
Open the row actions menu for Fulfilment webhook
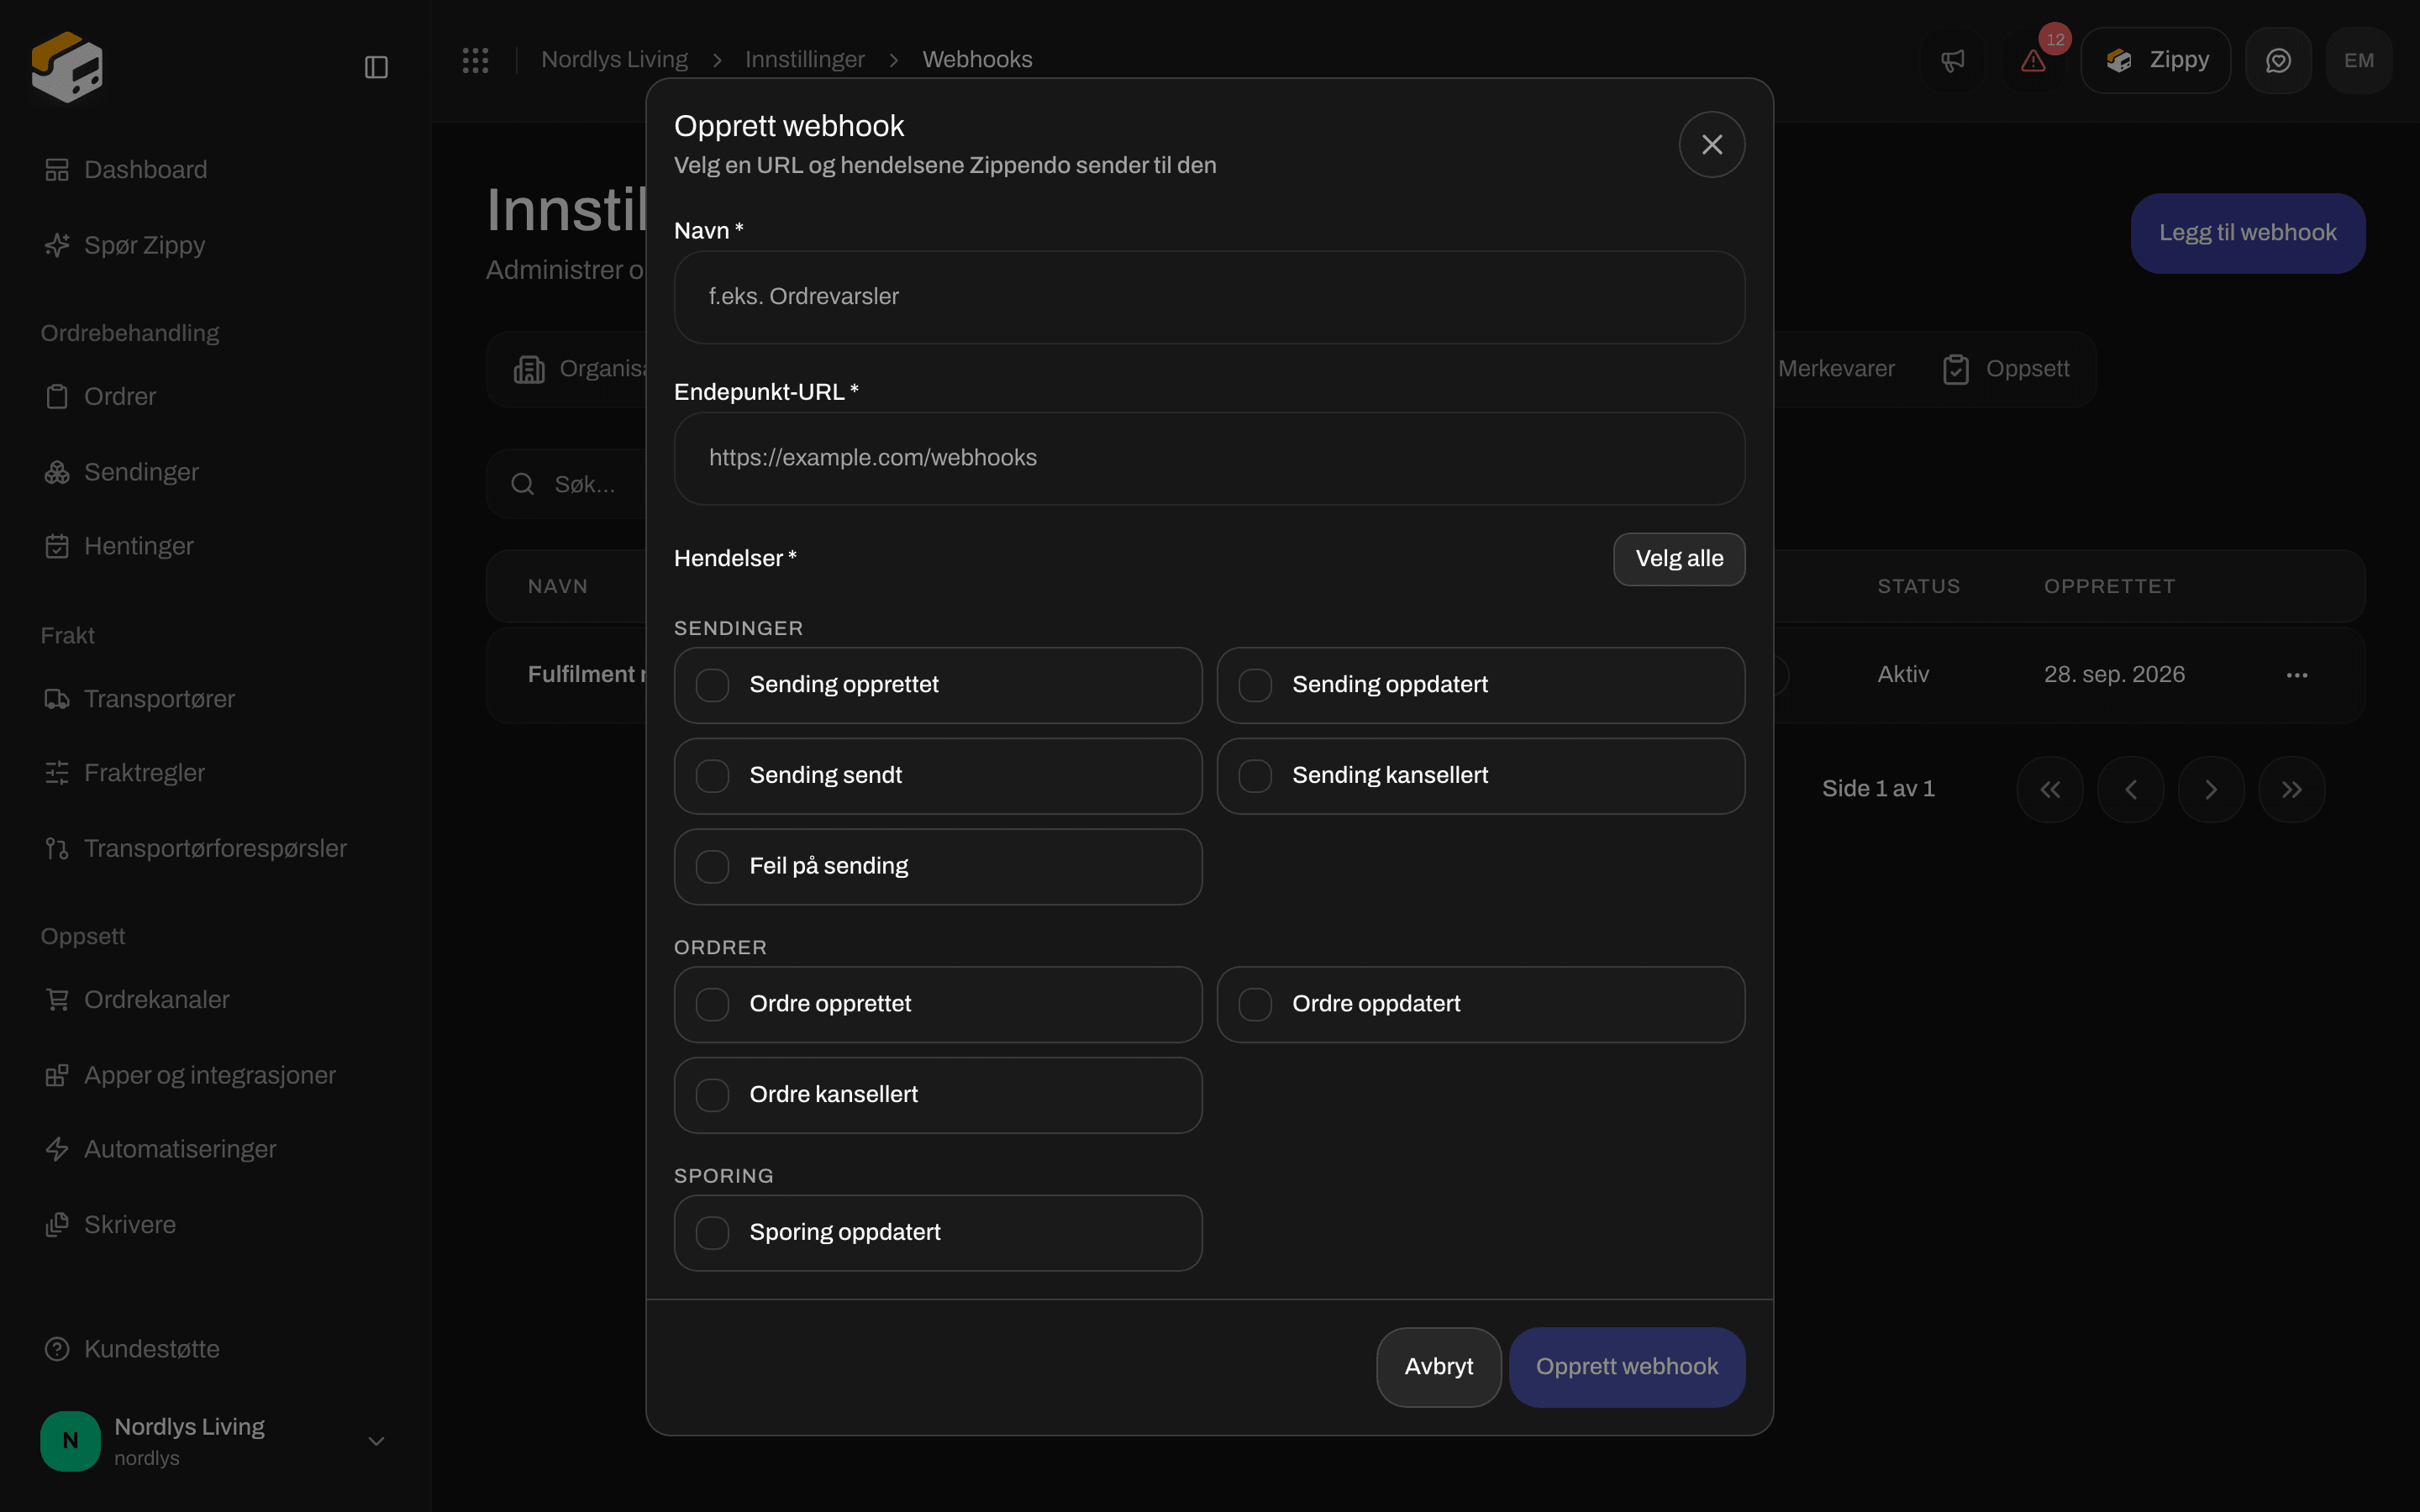[x=2297, y=675]
